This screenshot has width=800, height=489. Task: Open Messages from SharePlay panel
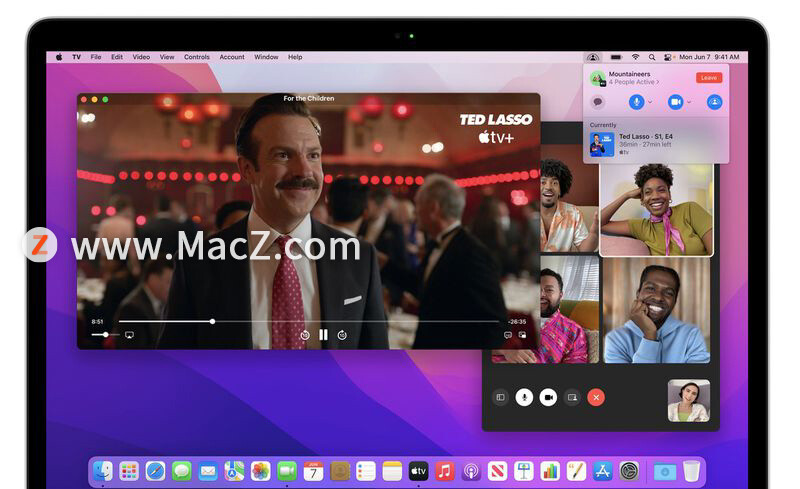click(x=597, y=102)
